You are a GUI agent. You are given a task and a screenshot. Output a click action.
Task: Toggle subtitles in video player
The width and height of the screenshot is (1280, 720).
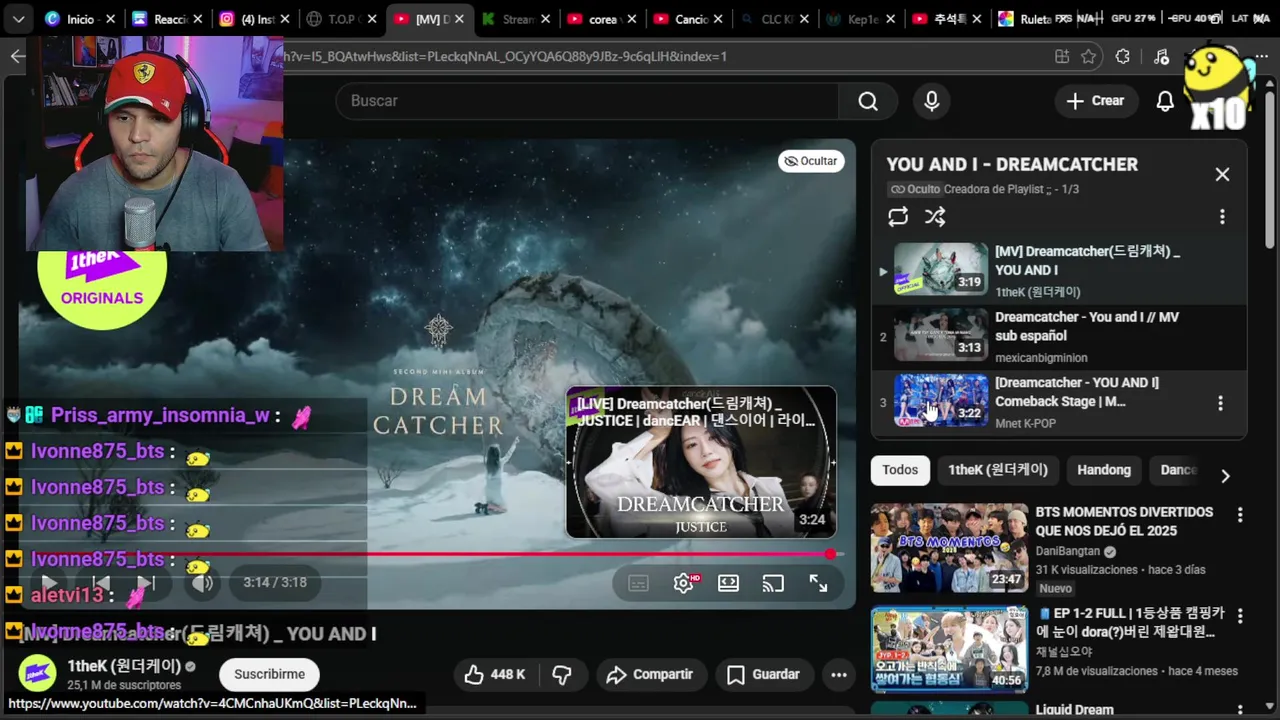pyautogui.click(x=638, y=584)
